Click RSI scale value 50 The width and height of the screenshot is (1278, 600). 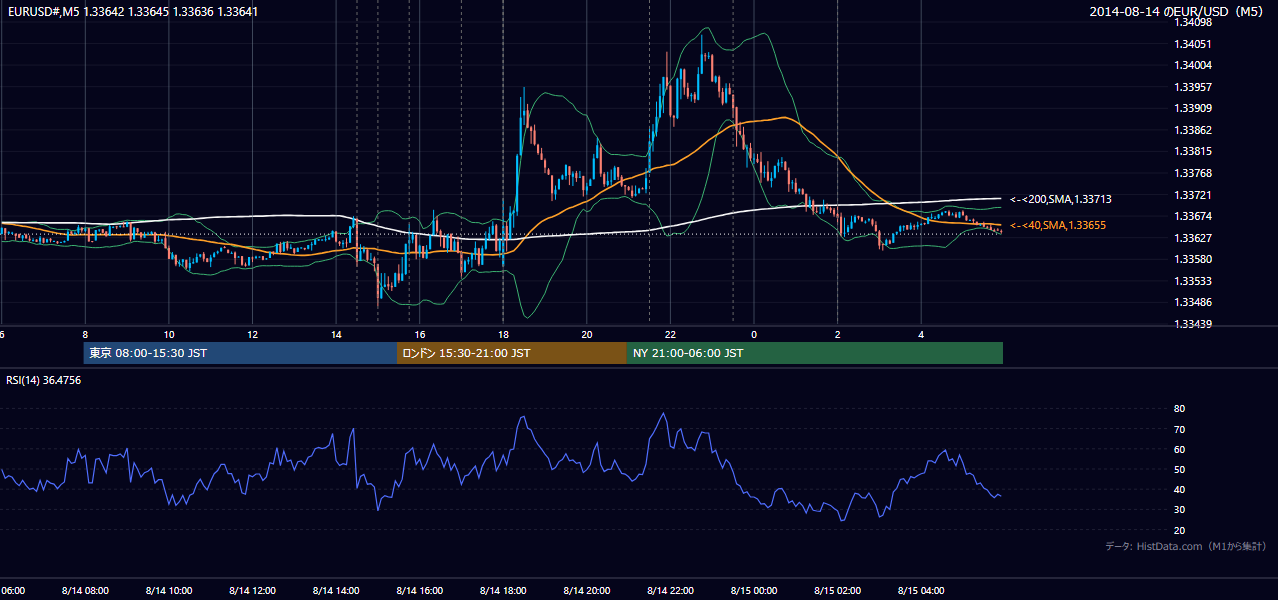coord(1179,469)
